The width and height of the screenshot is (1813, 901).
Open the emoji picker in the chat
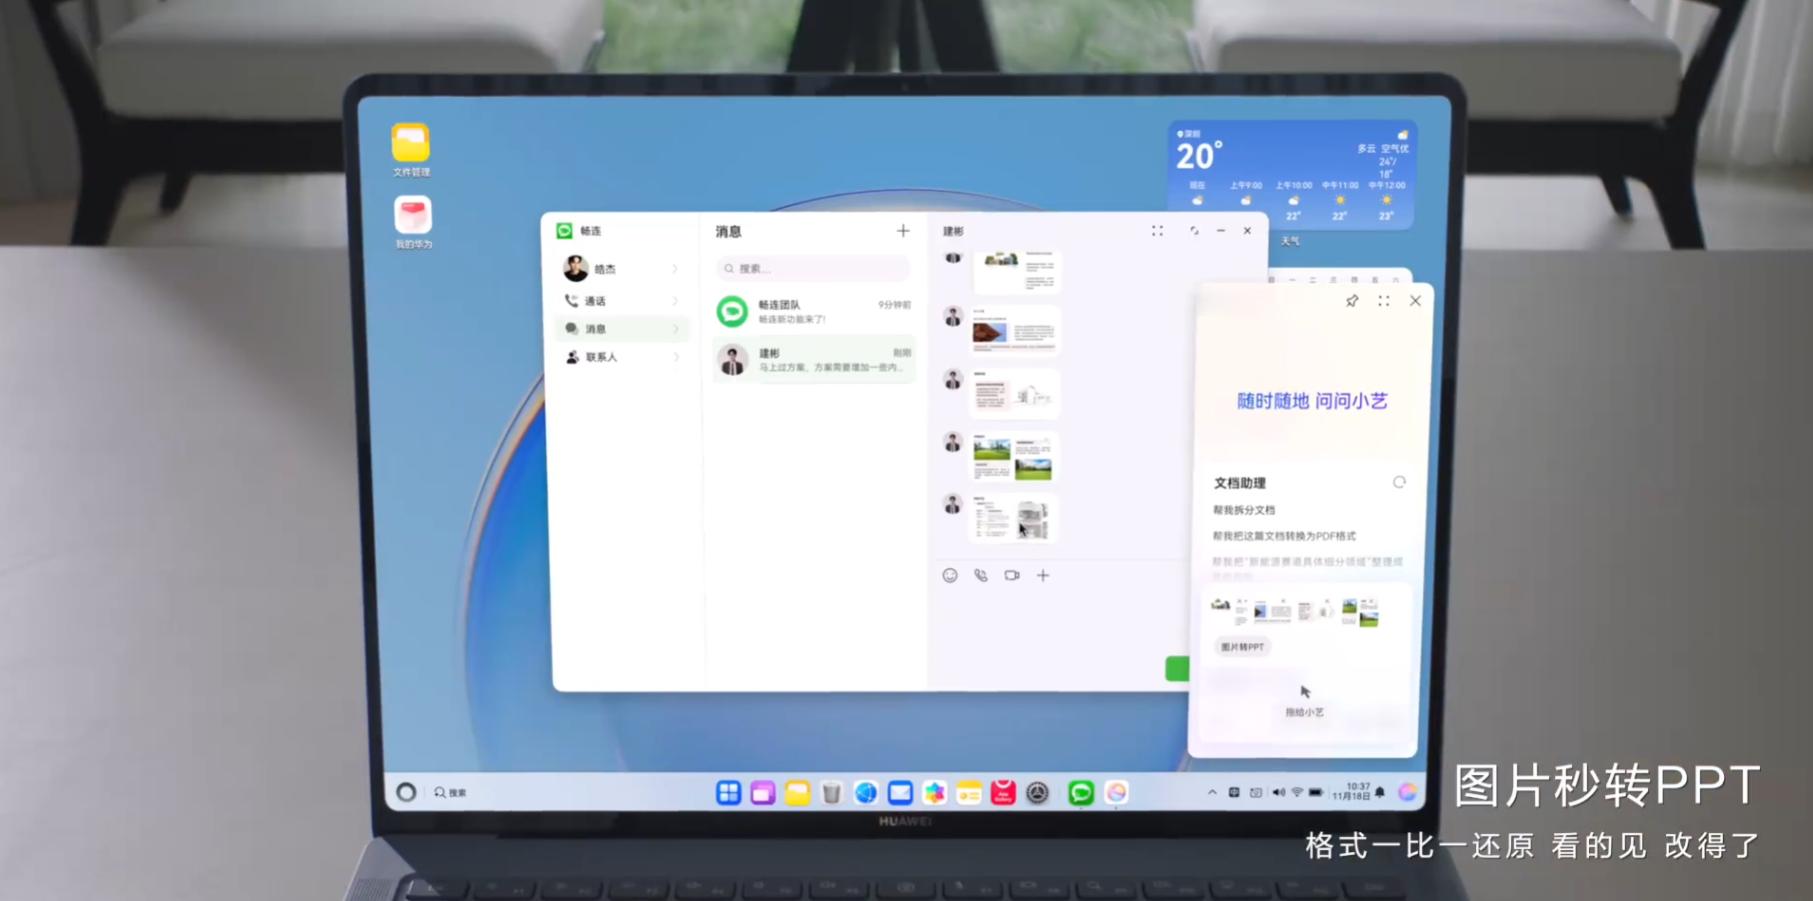point(950,575)
